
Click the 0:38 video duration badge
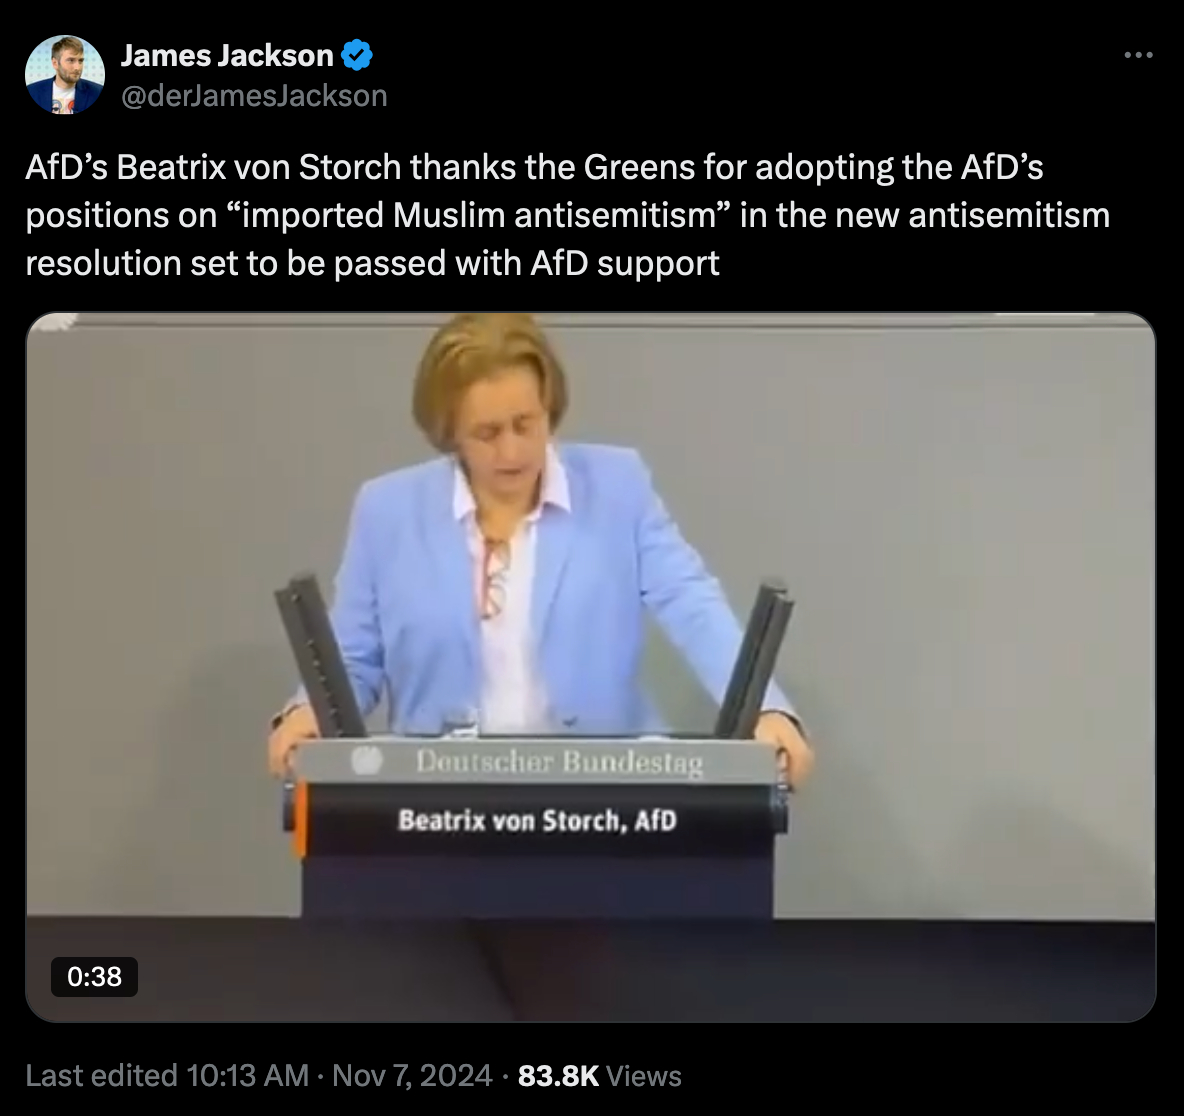(x=94, y=976)
